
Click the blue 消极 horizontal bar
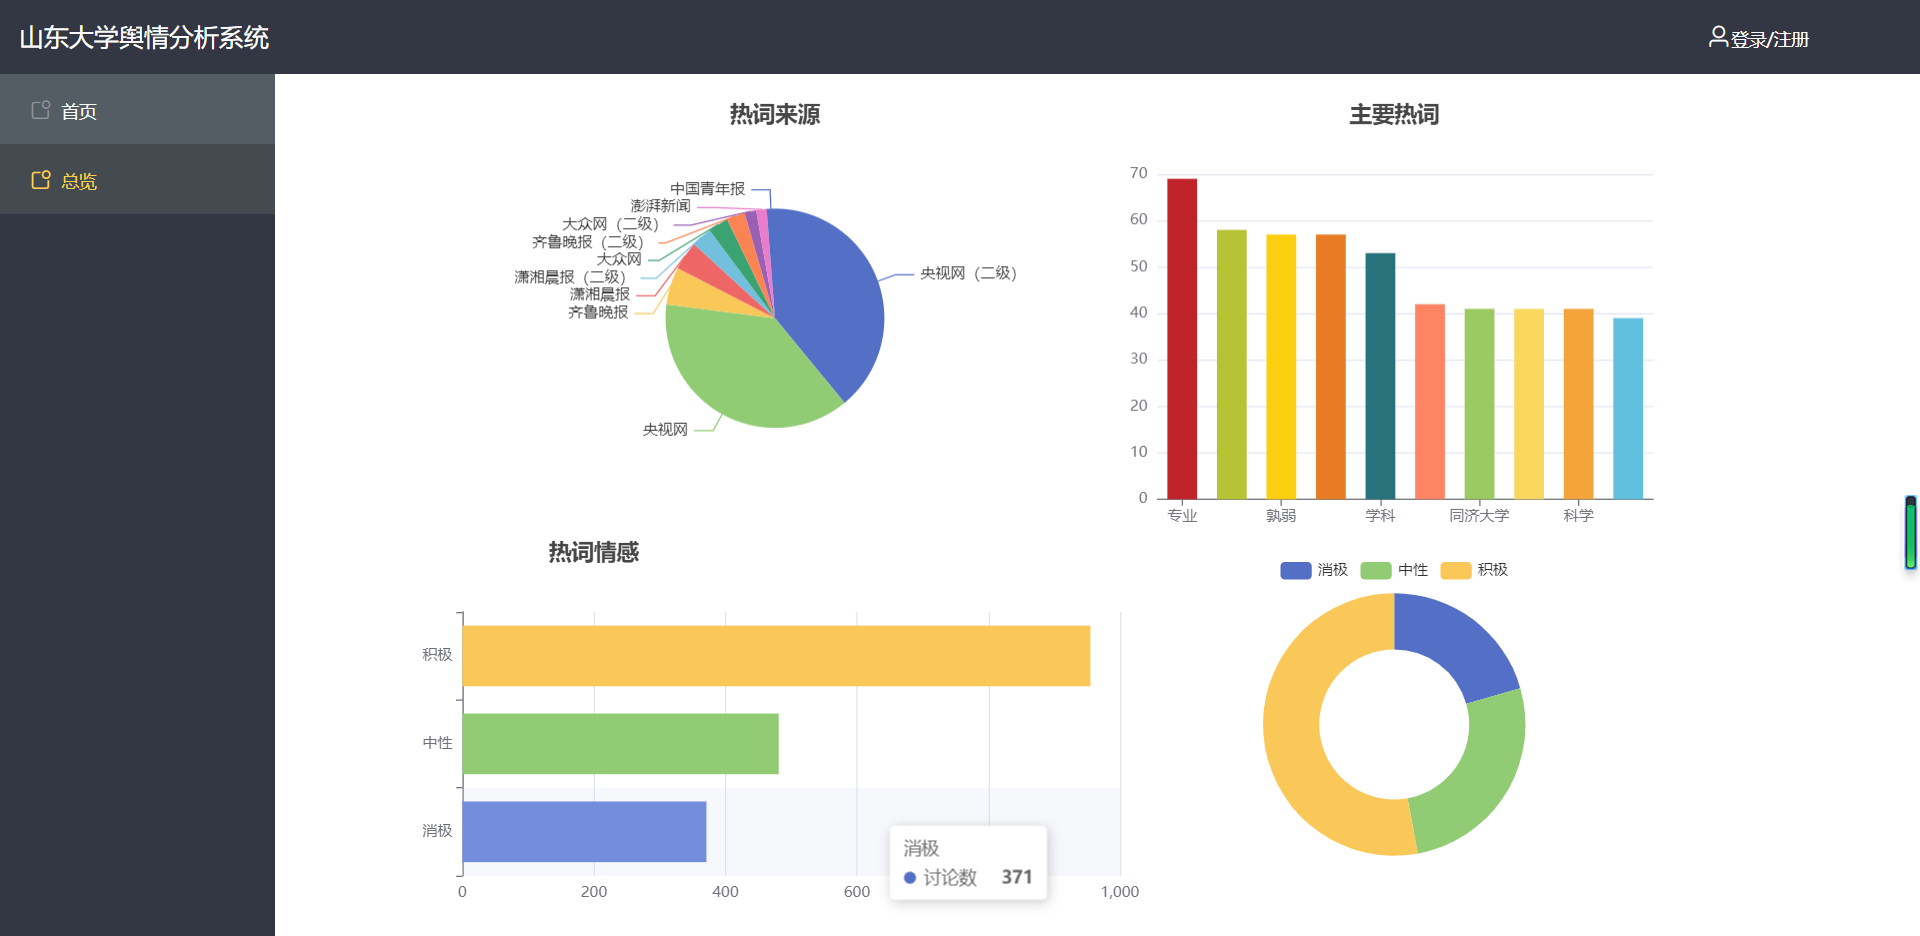click(585, 831)
